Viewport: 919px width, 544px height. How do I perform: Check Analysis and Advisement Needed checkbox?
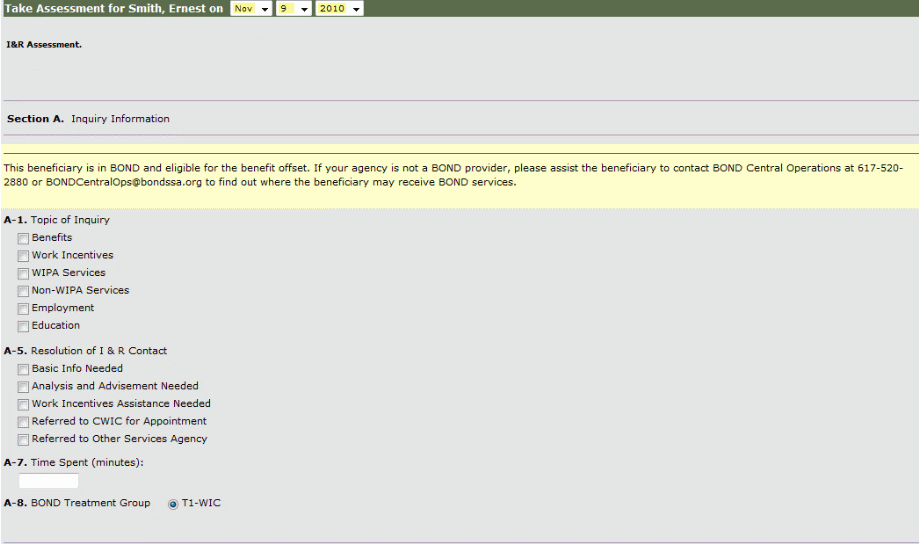click(x=23, y=387)
